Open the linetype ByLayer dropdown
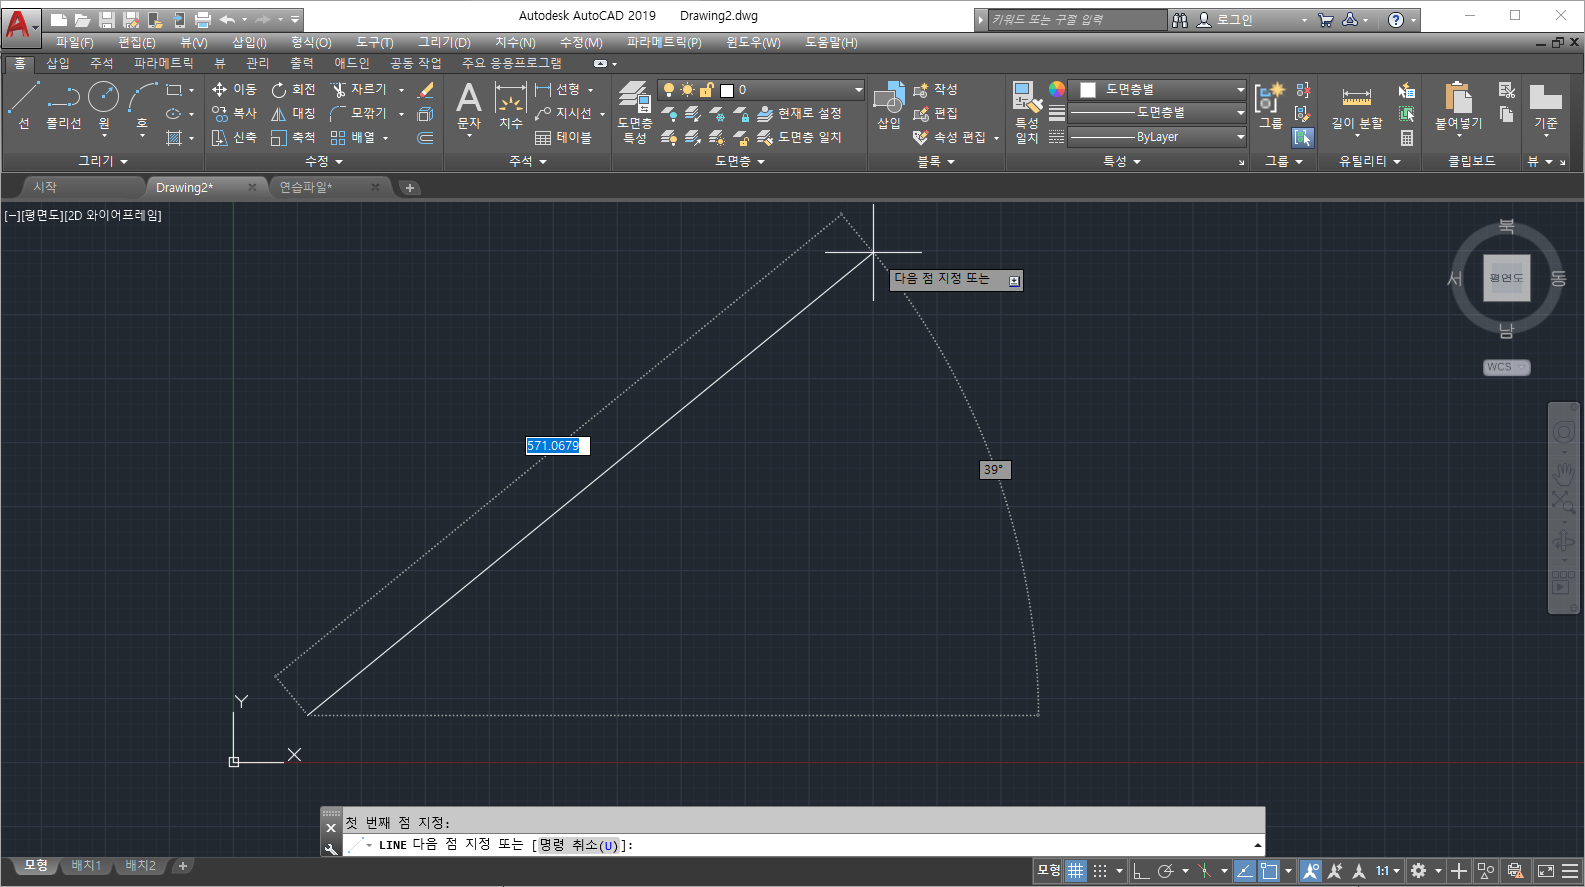This screenshot has width=1585, height=887. 1158,137
